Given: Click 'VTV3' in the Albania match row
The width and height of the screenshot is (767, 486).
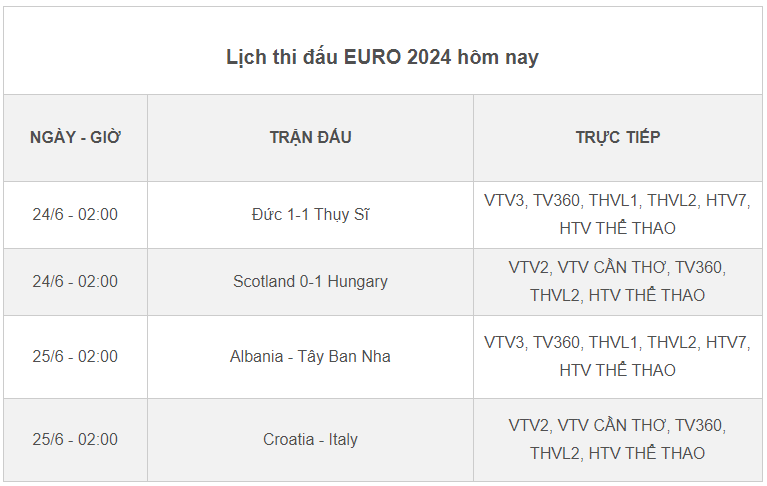Looking at the screenshot, I should pos(504,343).
